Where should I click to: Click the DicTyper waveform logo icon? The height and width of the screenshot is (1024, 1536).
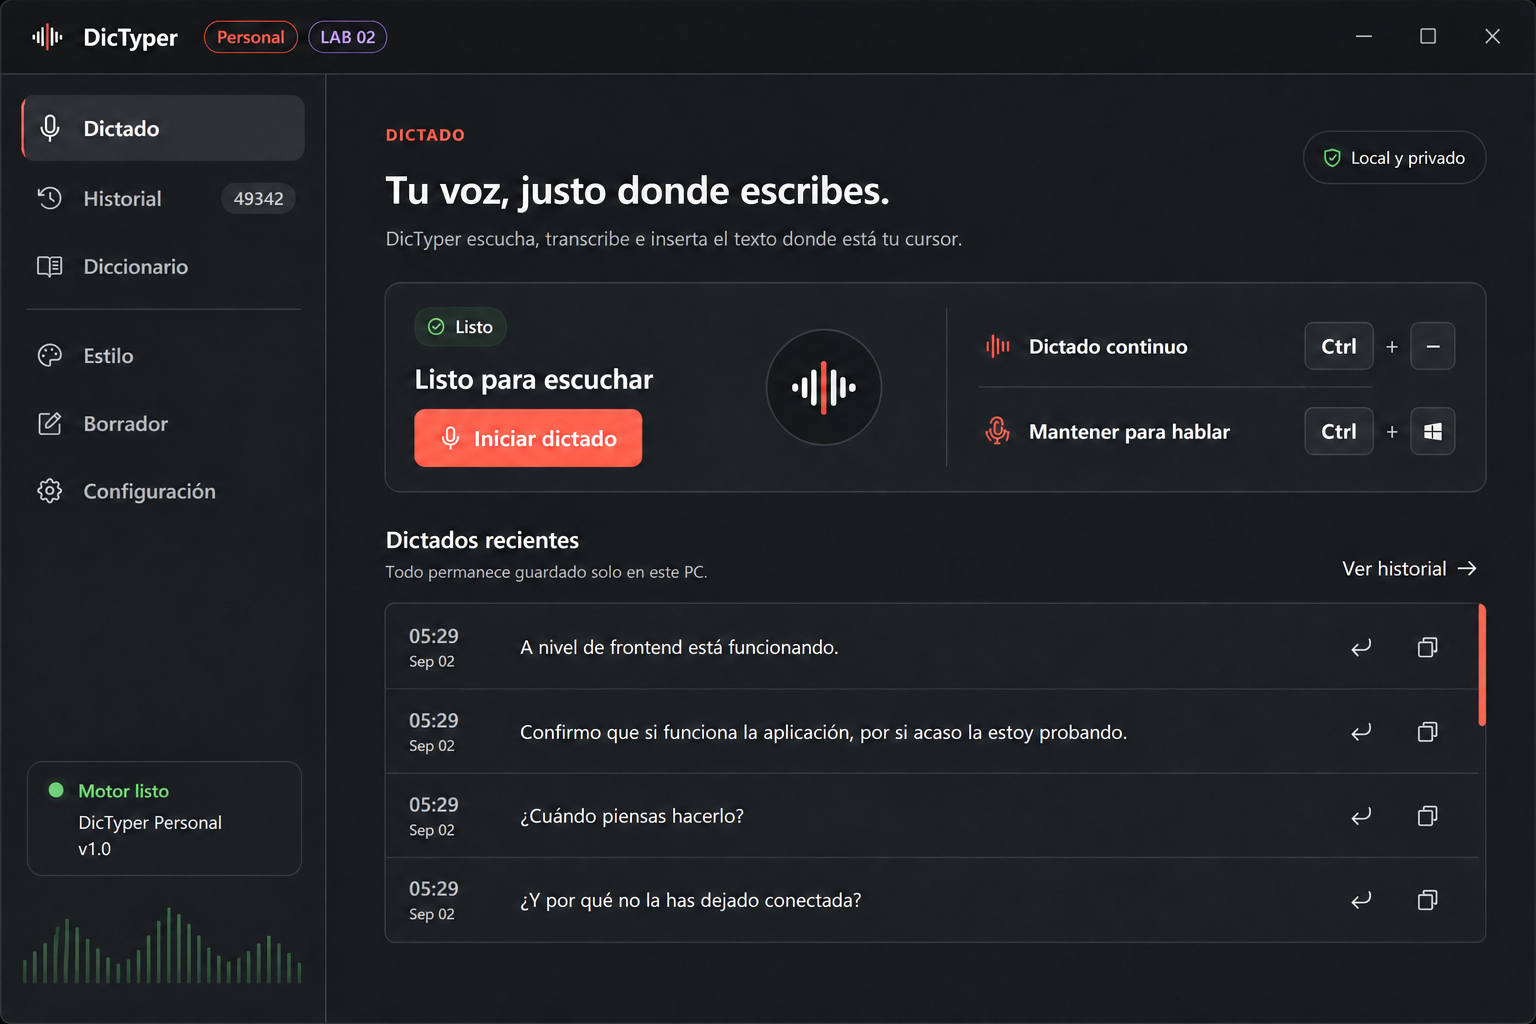[47, 37]
